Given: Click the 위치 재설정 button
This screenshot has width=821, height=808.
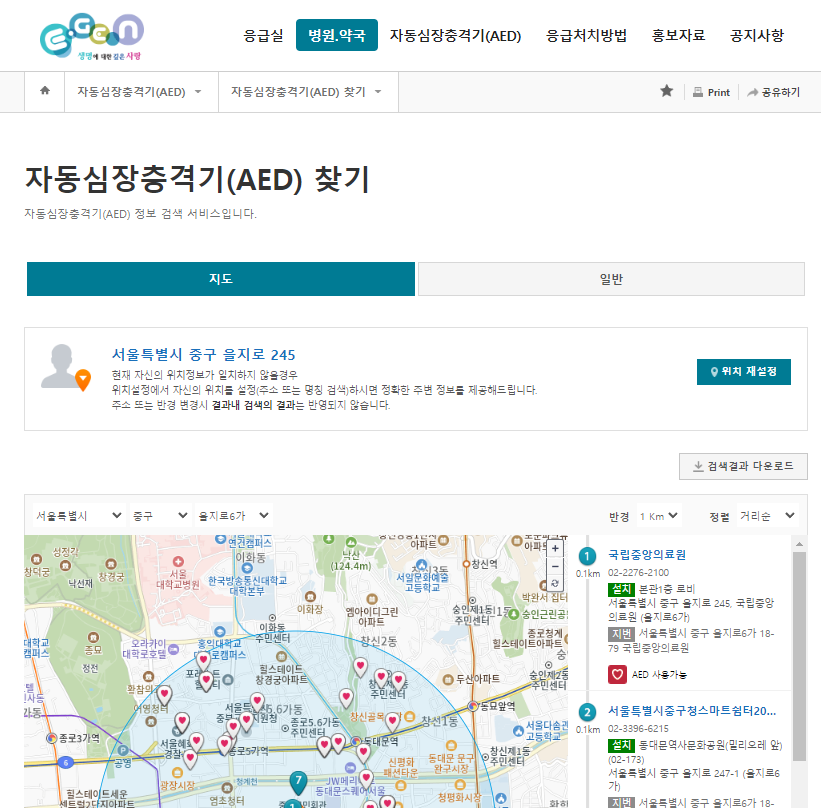Looking at the screenshot, I should click(x=744, y=372).
